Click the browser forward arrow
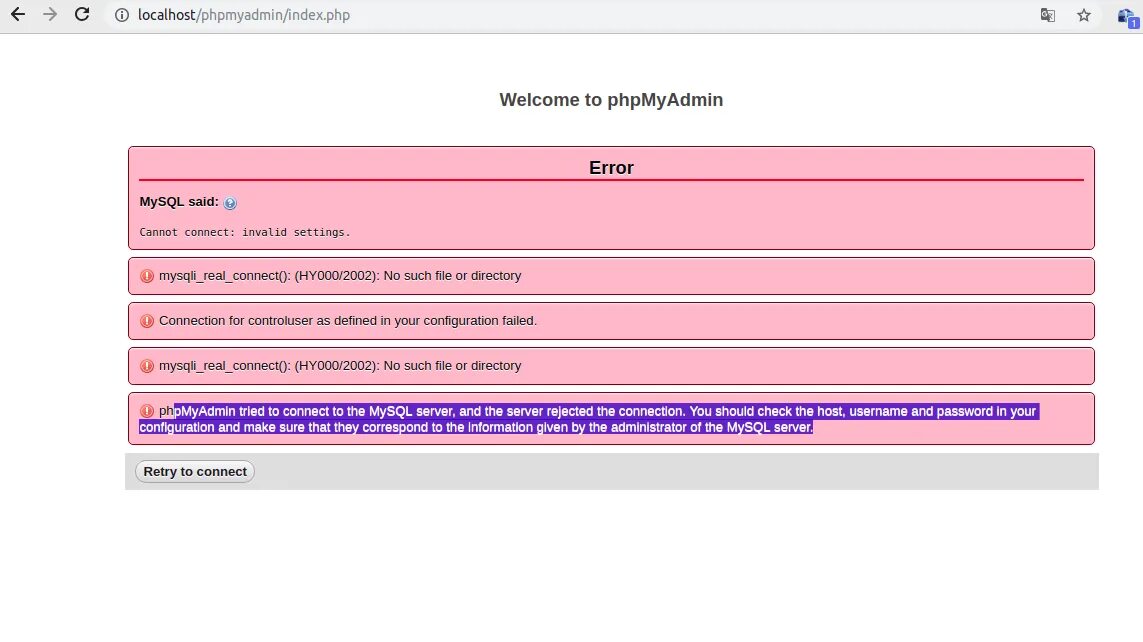 [50, 15]
